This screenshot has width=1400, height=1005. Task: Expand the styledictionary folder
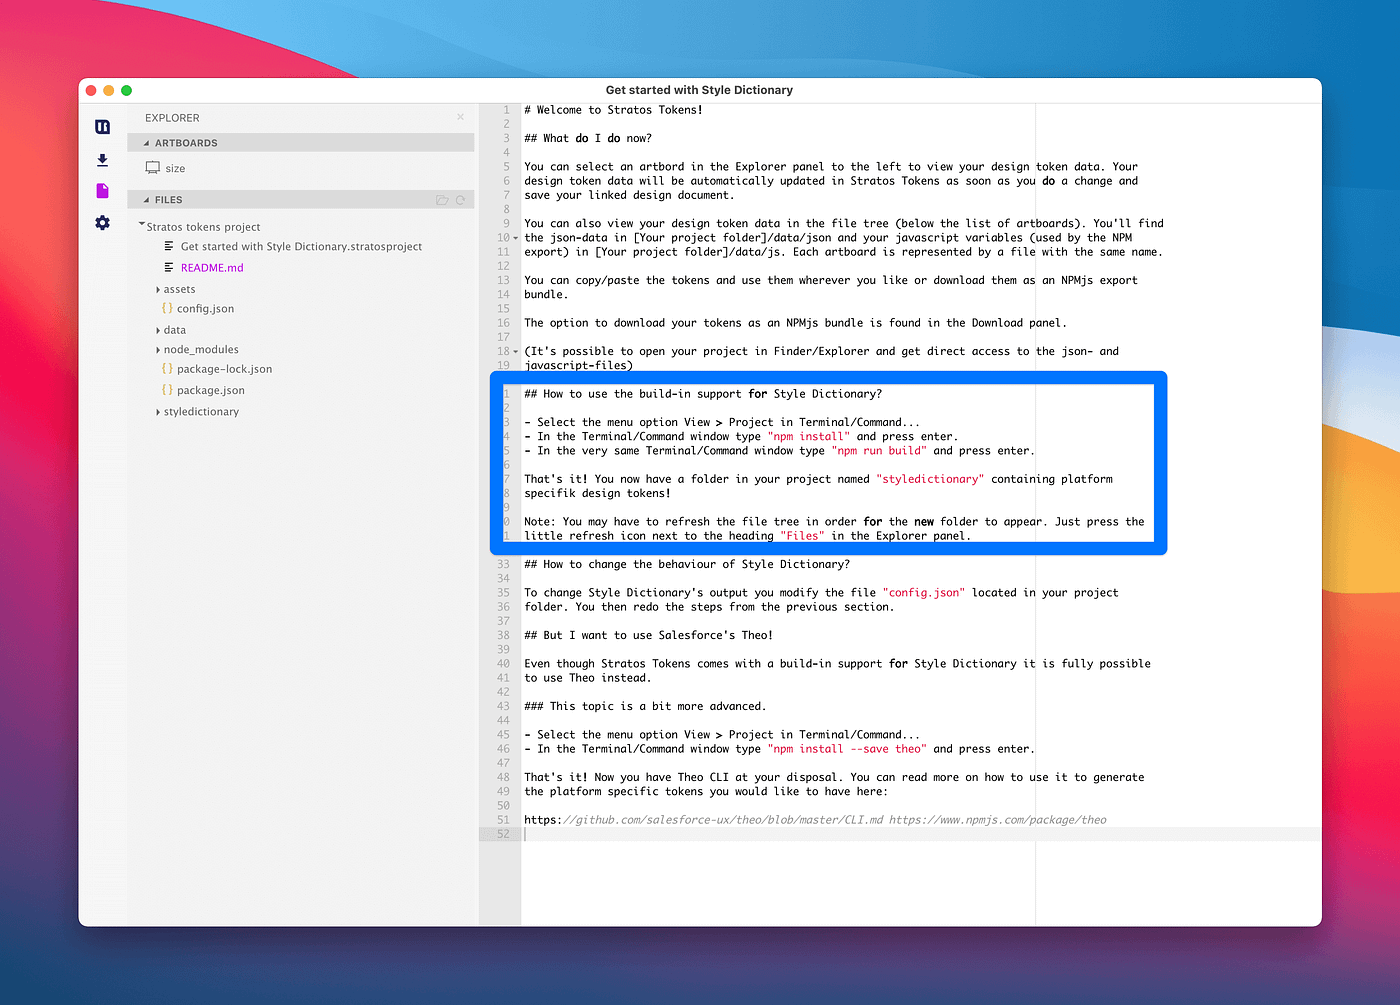coord(157,411)
